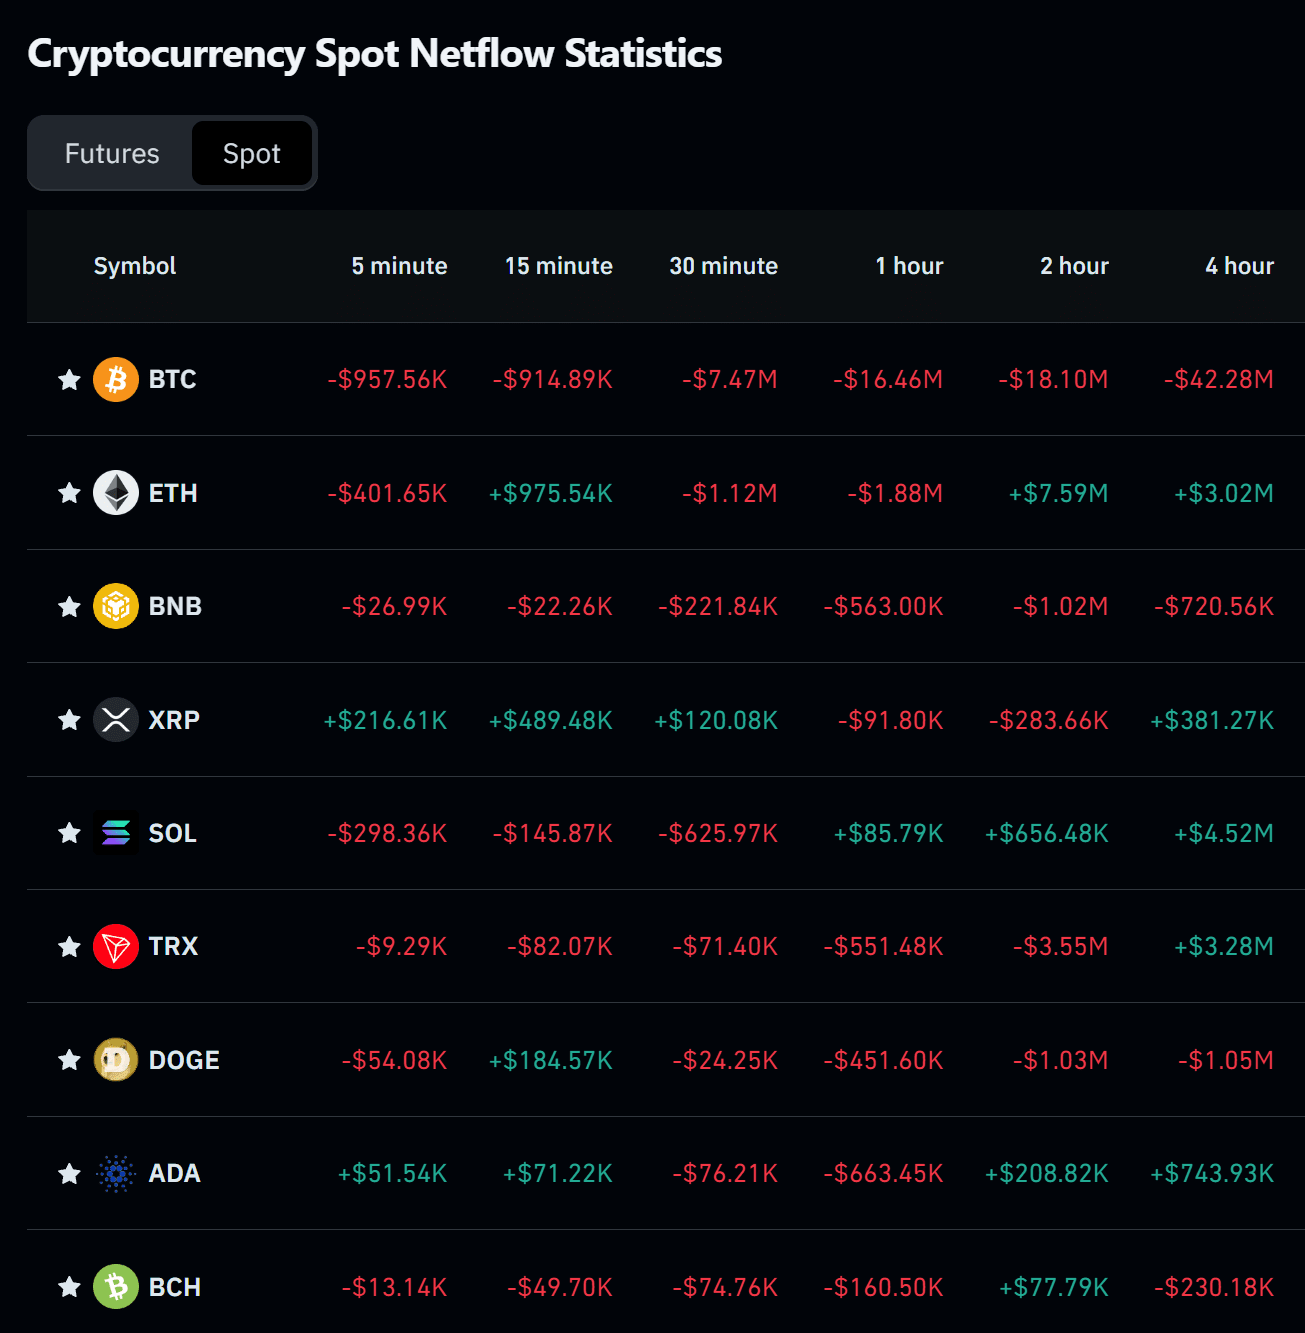Switch to the Futures tab
Image resolution: width=1305 pixels, height=1333 pixels.
[x=112, y=154]
